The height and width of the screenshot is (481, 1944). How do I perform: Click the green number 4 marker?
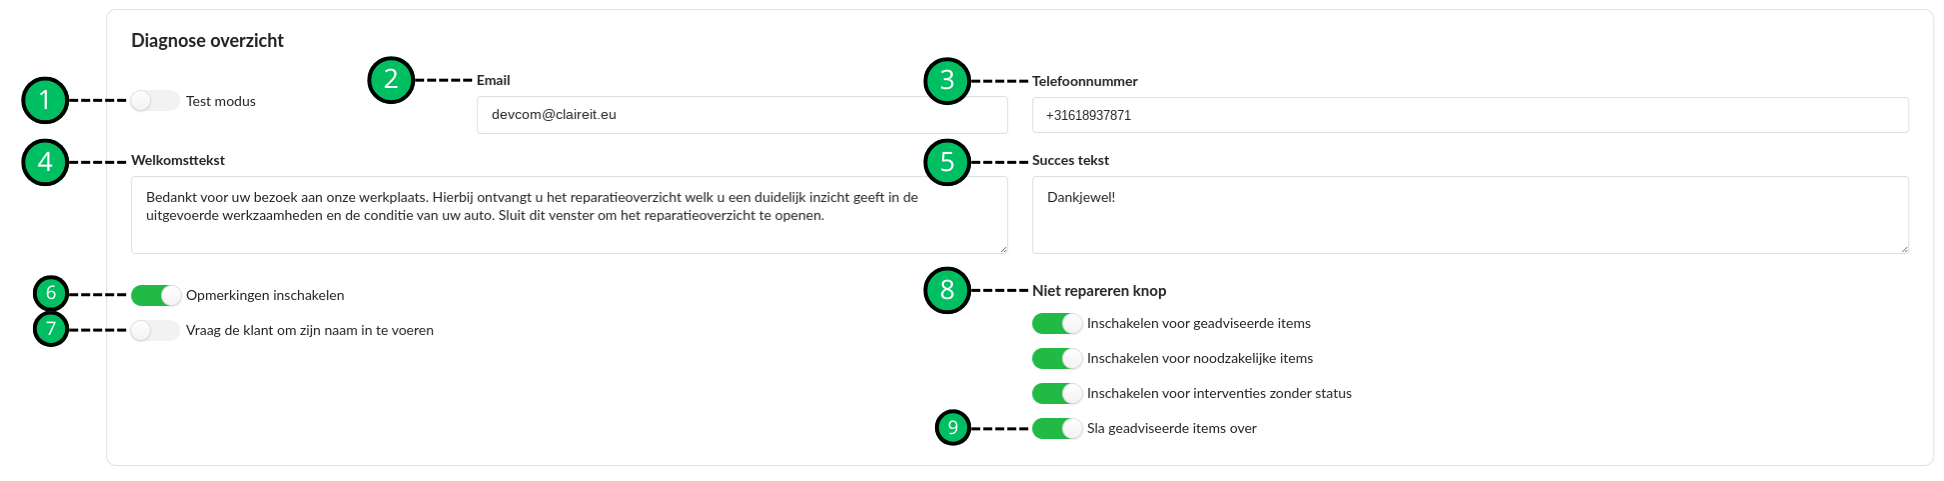[45, 162]
